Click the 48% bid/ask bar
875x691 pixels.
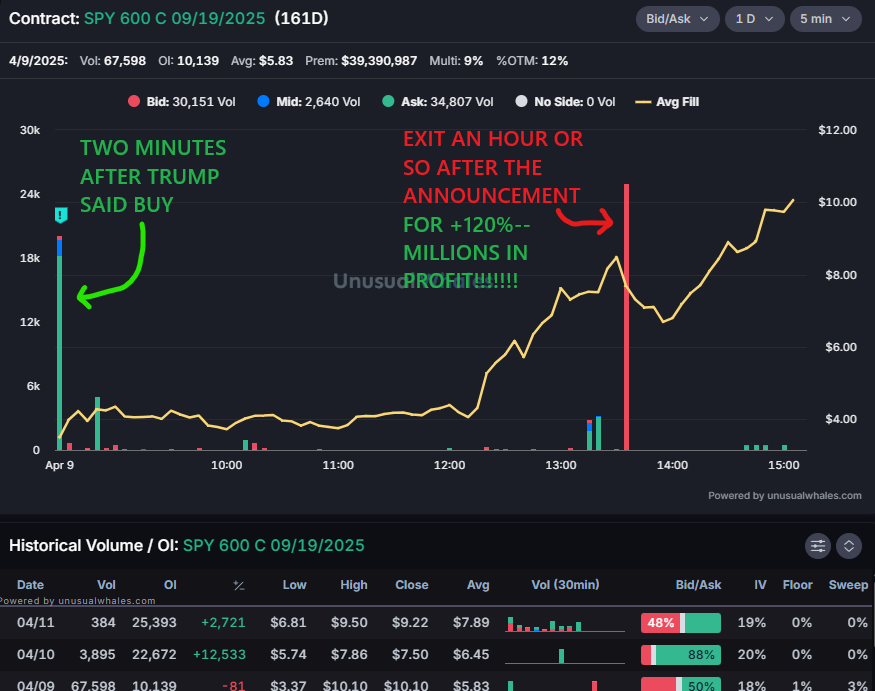(681, 623)
